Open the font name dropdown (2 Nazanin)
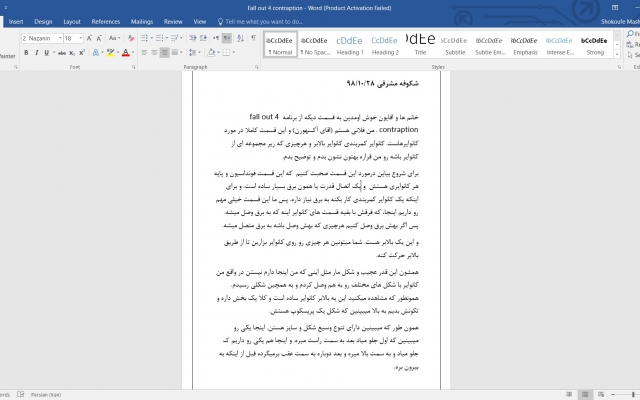The width and height of the screenshot is (640, 400). [x=60, y=38]
